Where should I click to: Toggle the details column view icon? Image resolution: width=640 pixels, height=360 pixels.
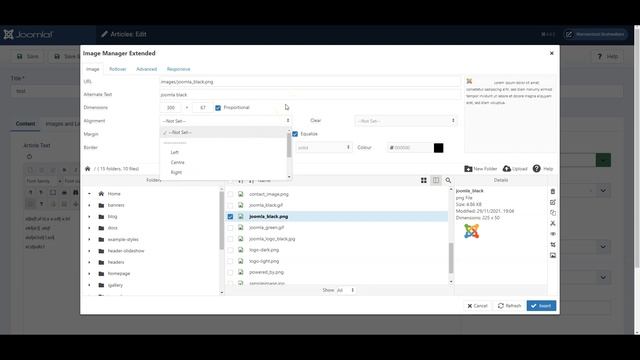point(436,180)
